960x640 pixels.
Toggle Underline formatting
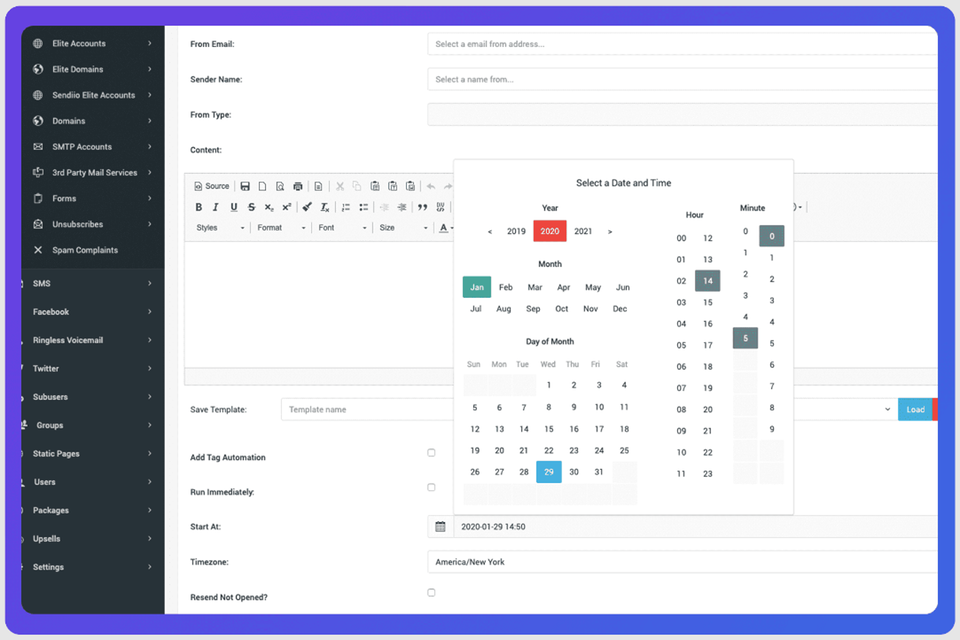point(233,207)
